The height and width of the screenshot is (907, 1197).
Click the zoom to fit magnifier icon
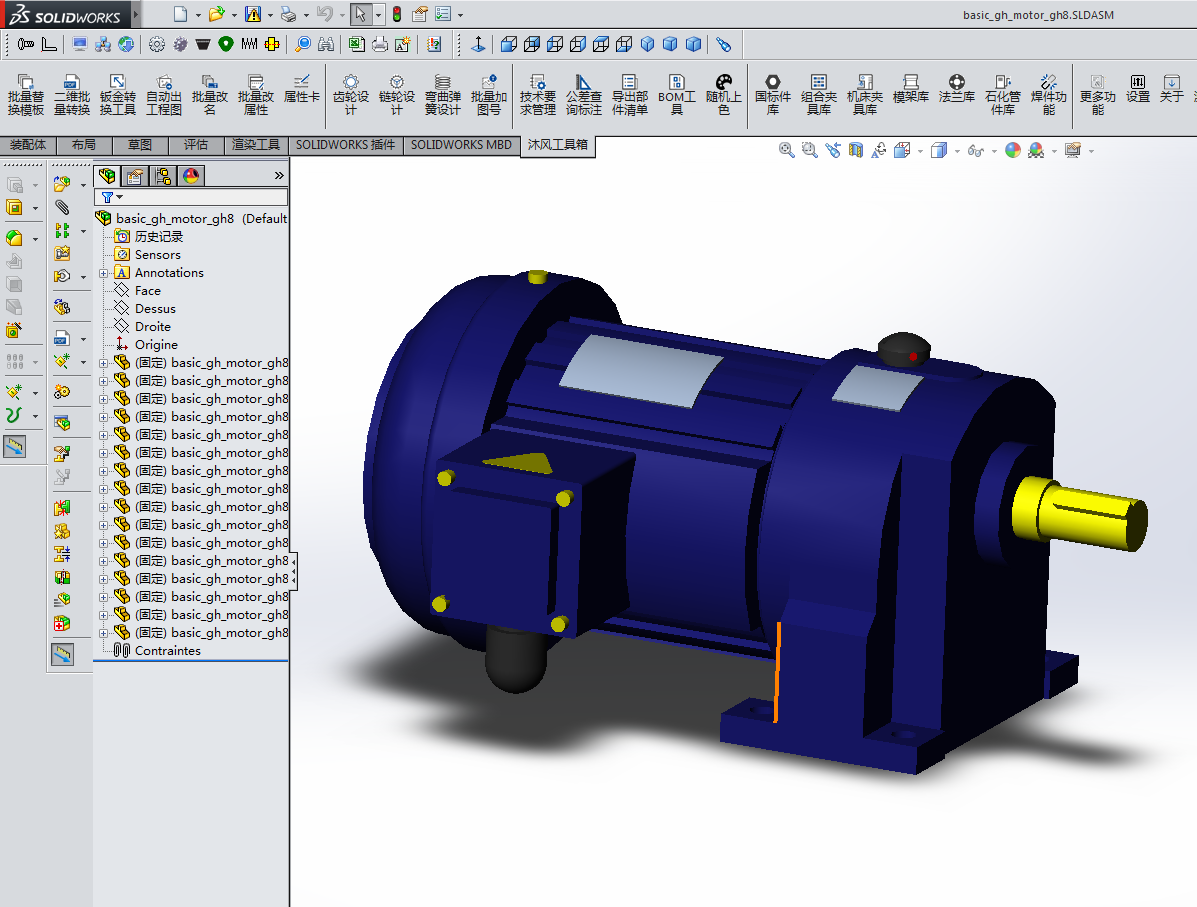[x=786, y=150]
